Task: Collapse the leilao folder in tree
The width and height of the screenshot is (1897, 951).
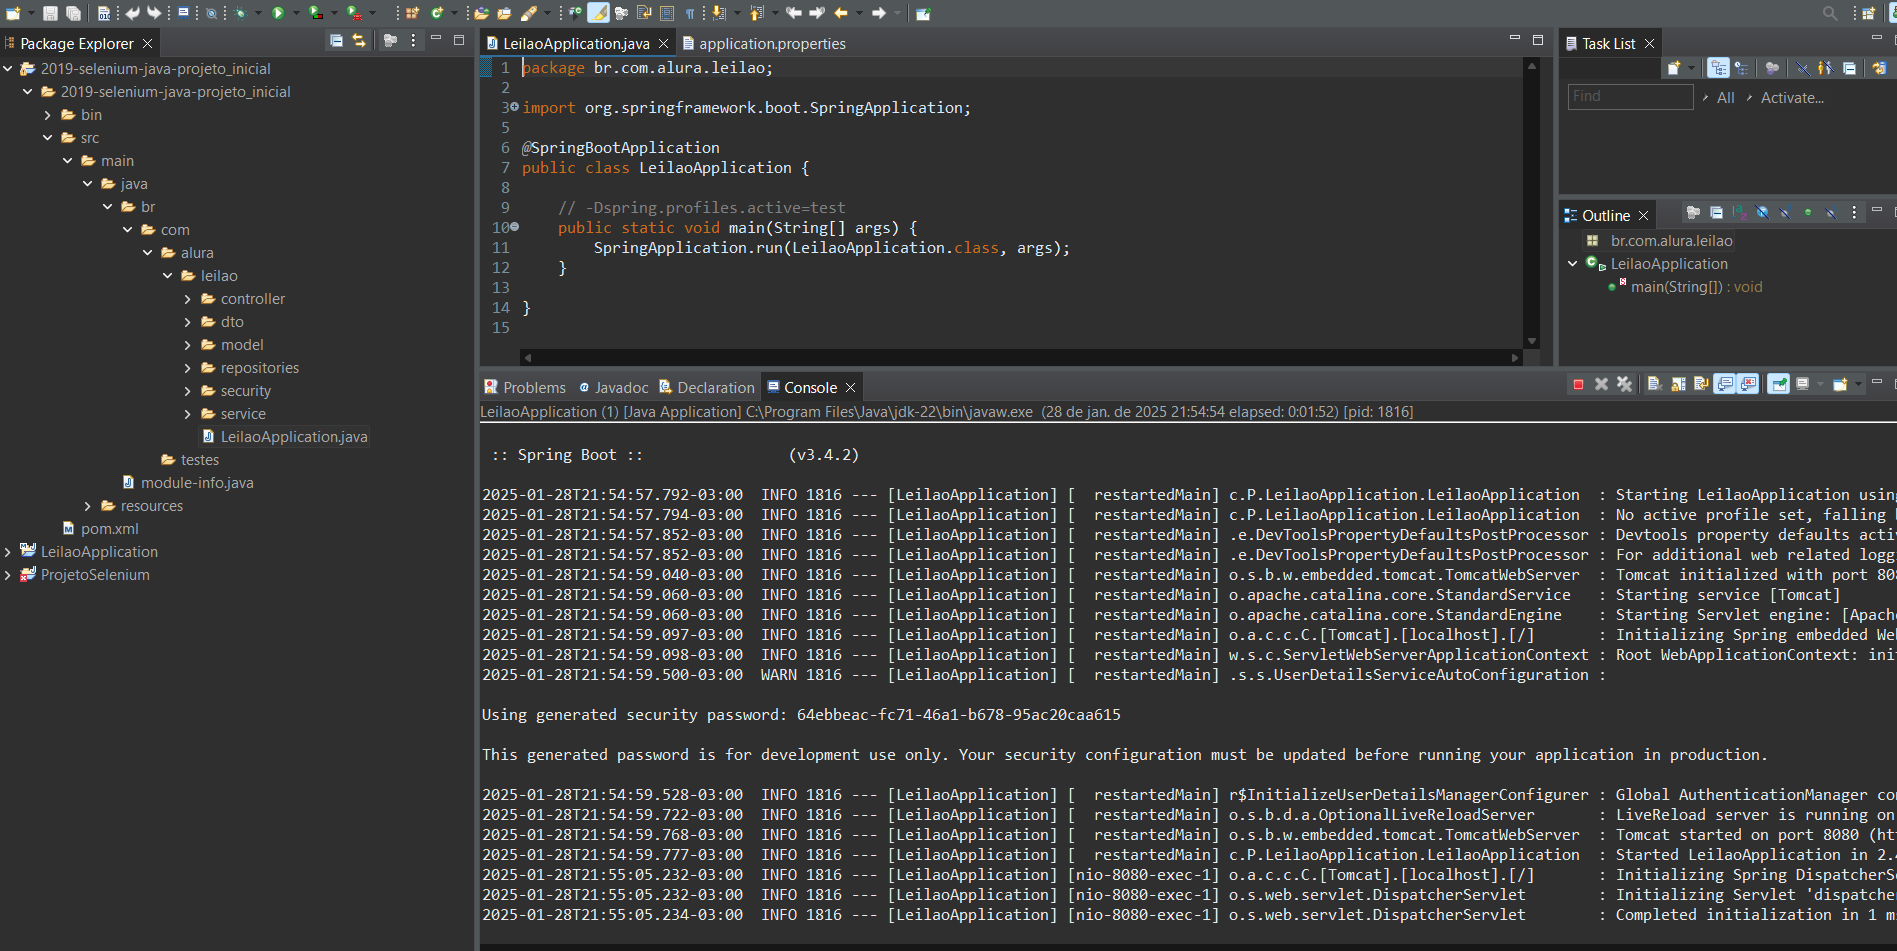Action: point(168,276)
